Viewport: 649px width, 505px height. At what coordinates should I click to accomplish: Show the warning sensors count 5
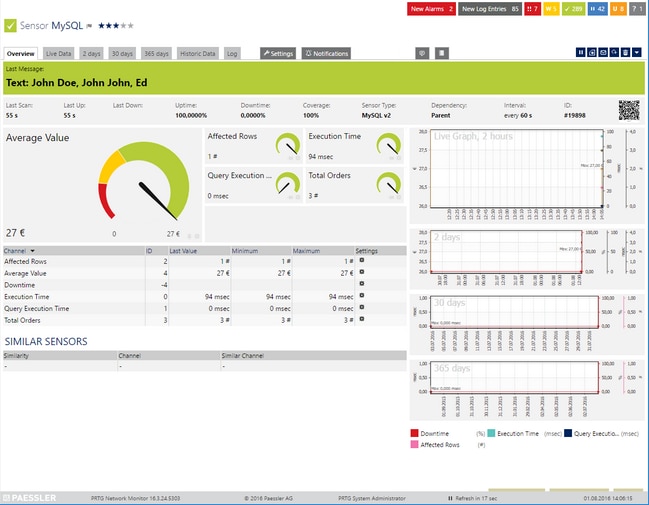[551, 9]
